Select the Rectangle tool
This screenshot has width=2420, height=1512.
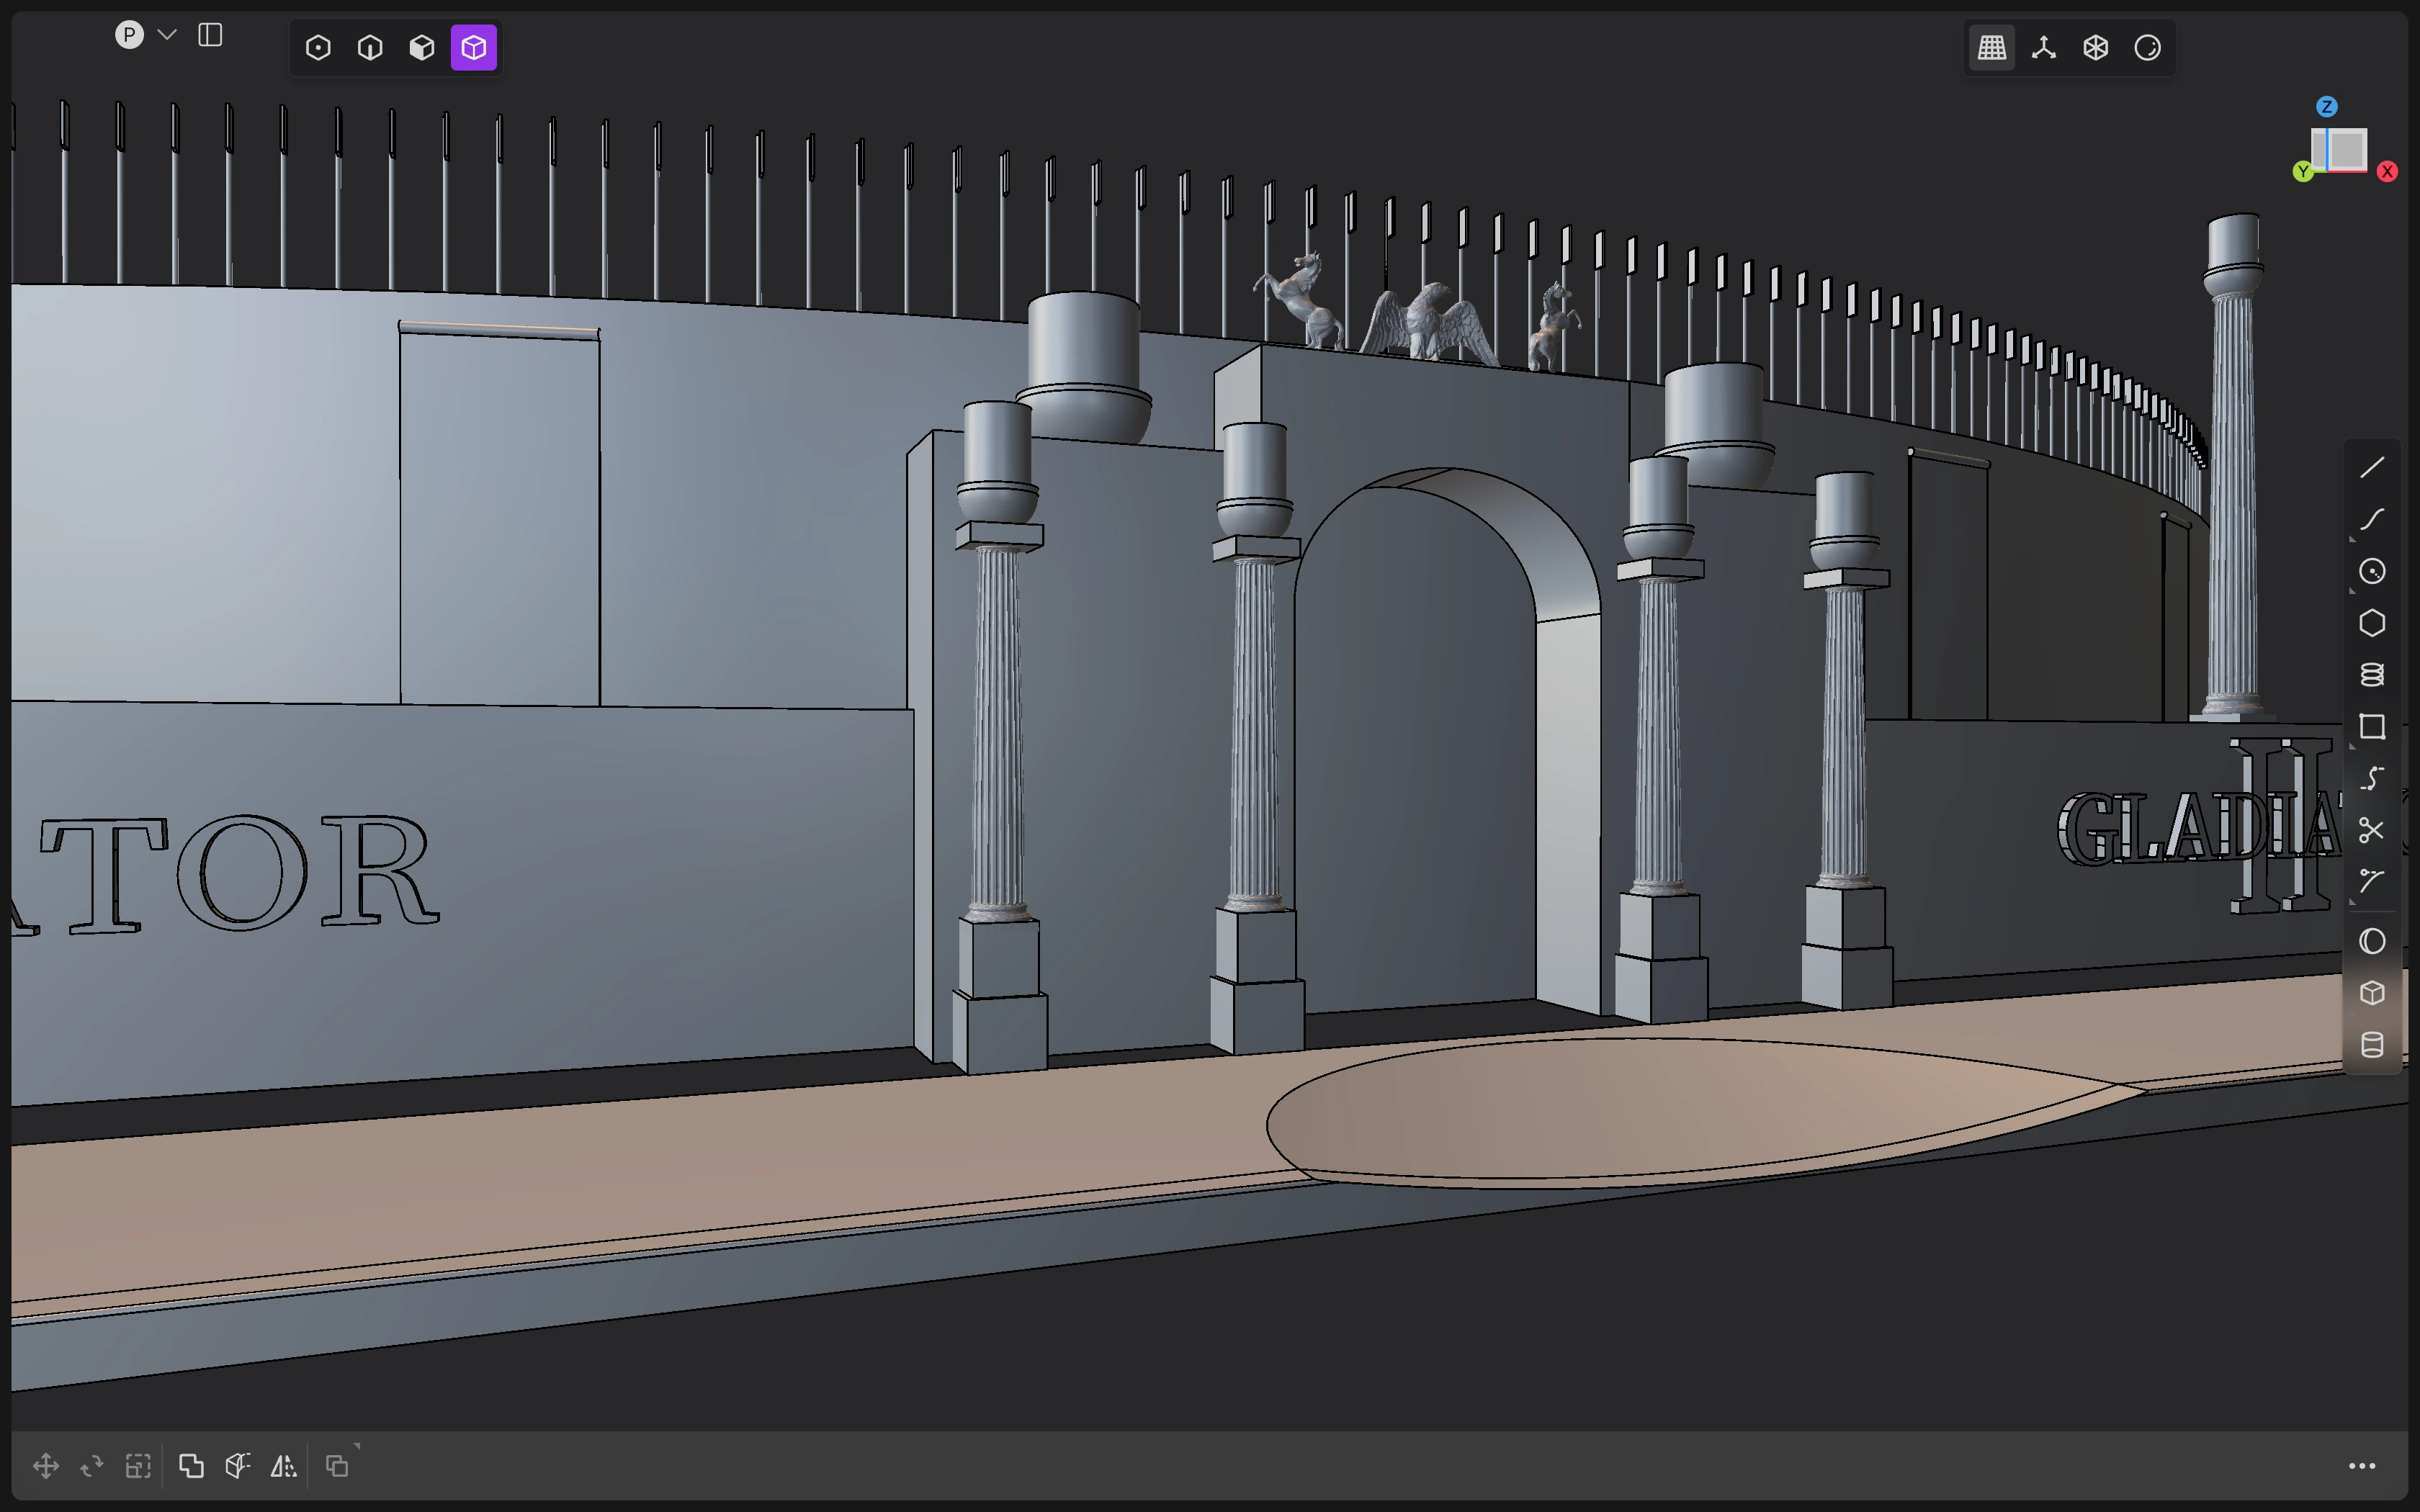click(2372, 727)
